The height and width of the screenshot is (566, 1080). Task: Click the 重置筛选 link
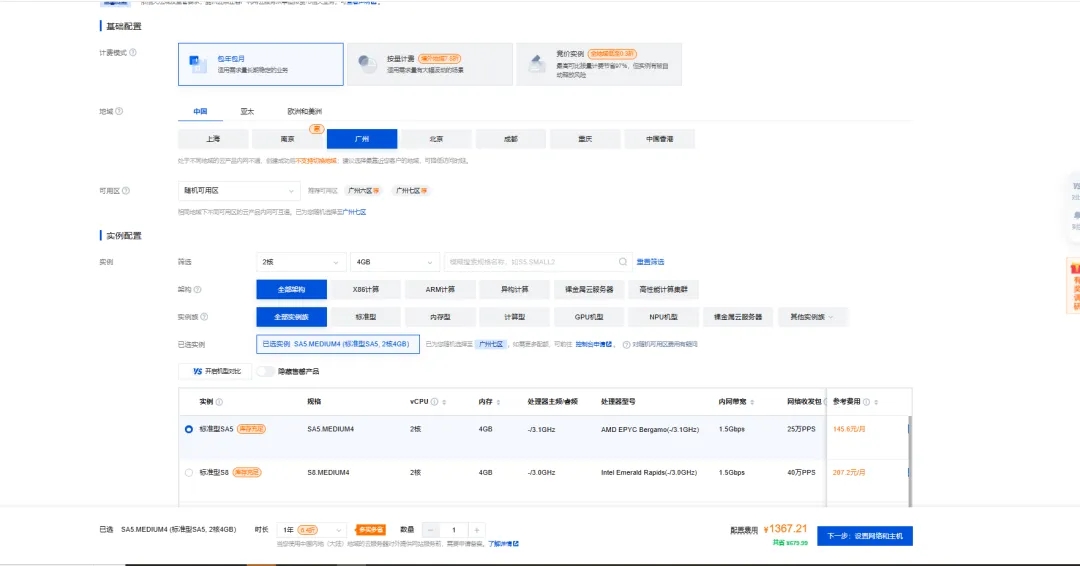650,262
